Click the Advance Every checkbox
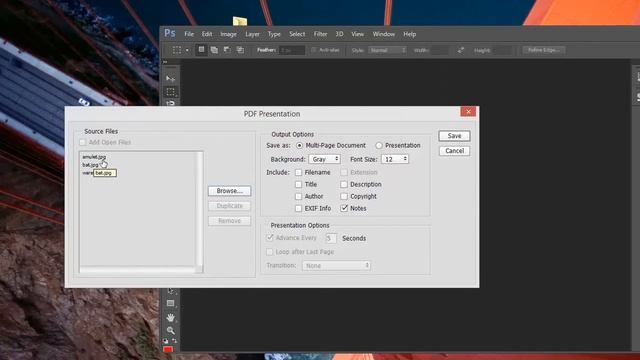The width and height of the screenshot is (640, 360). (x=269, y=238)
